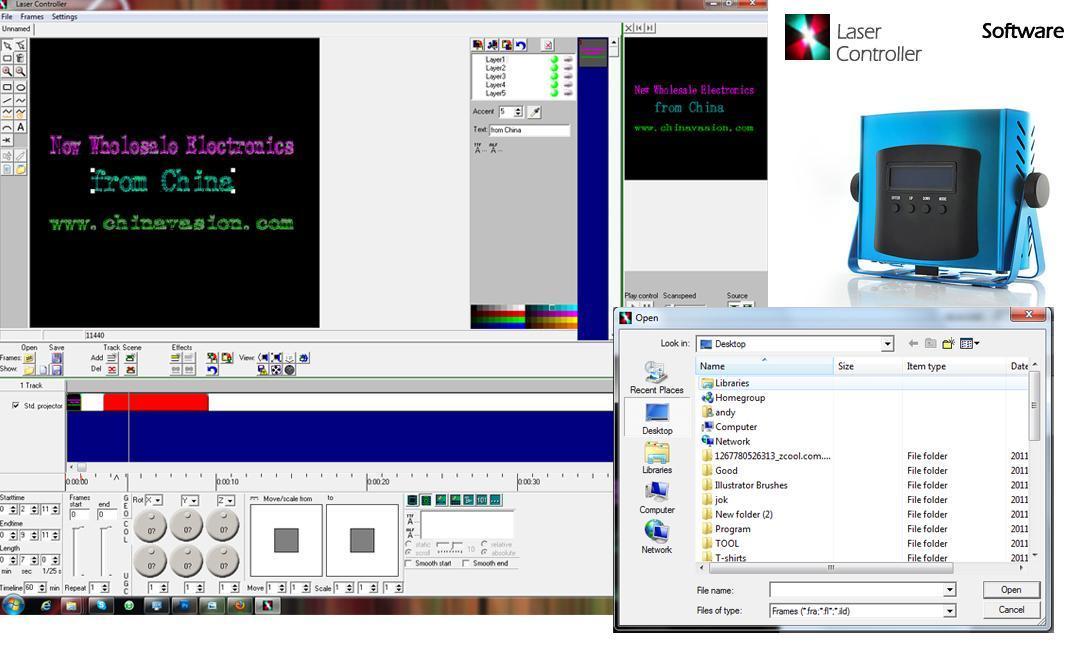Click the blue undo arrow above the layers
The width and height of the screenshot is (1087, 650).
point(521,45)
